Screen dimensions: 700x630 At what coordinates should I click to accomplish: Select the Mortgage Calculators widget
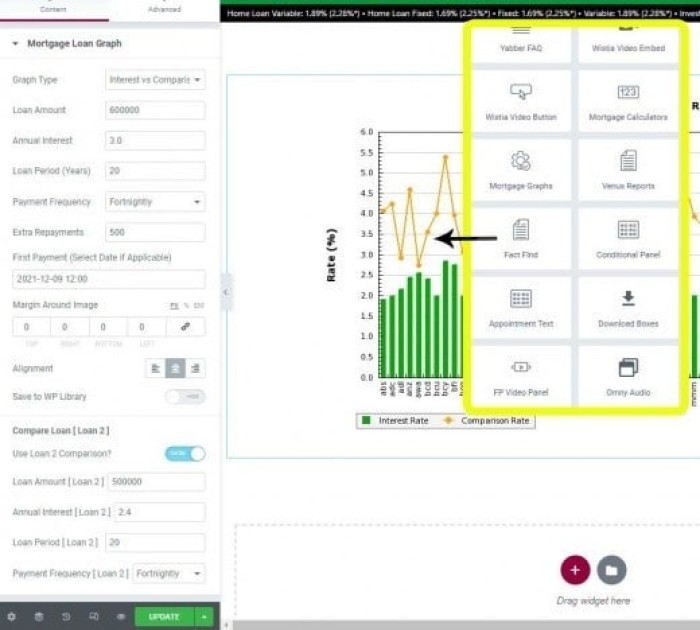(x=627, y=100)
